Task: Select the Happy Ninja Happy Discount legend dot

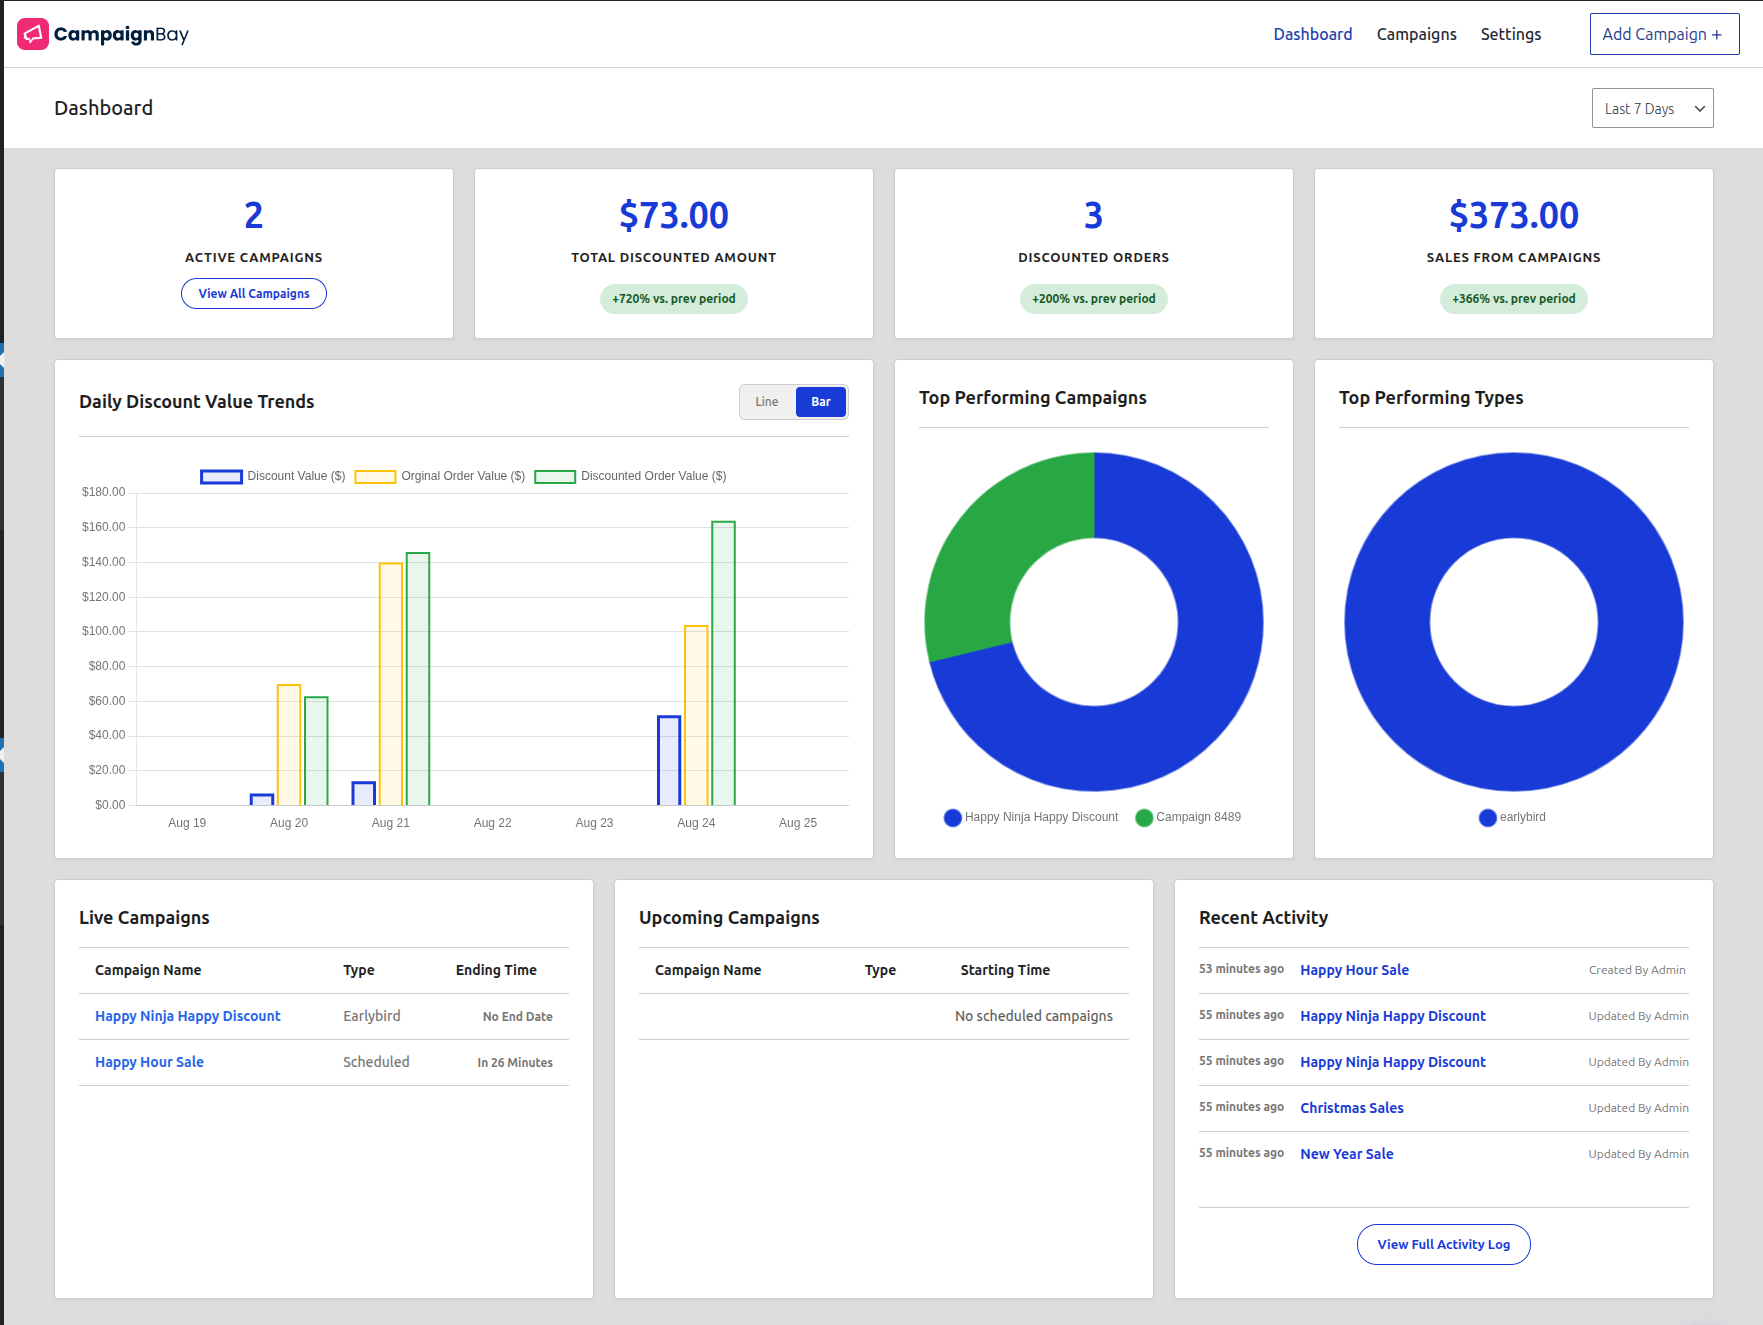Action: click(951, 817)
